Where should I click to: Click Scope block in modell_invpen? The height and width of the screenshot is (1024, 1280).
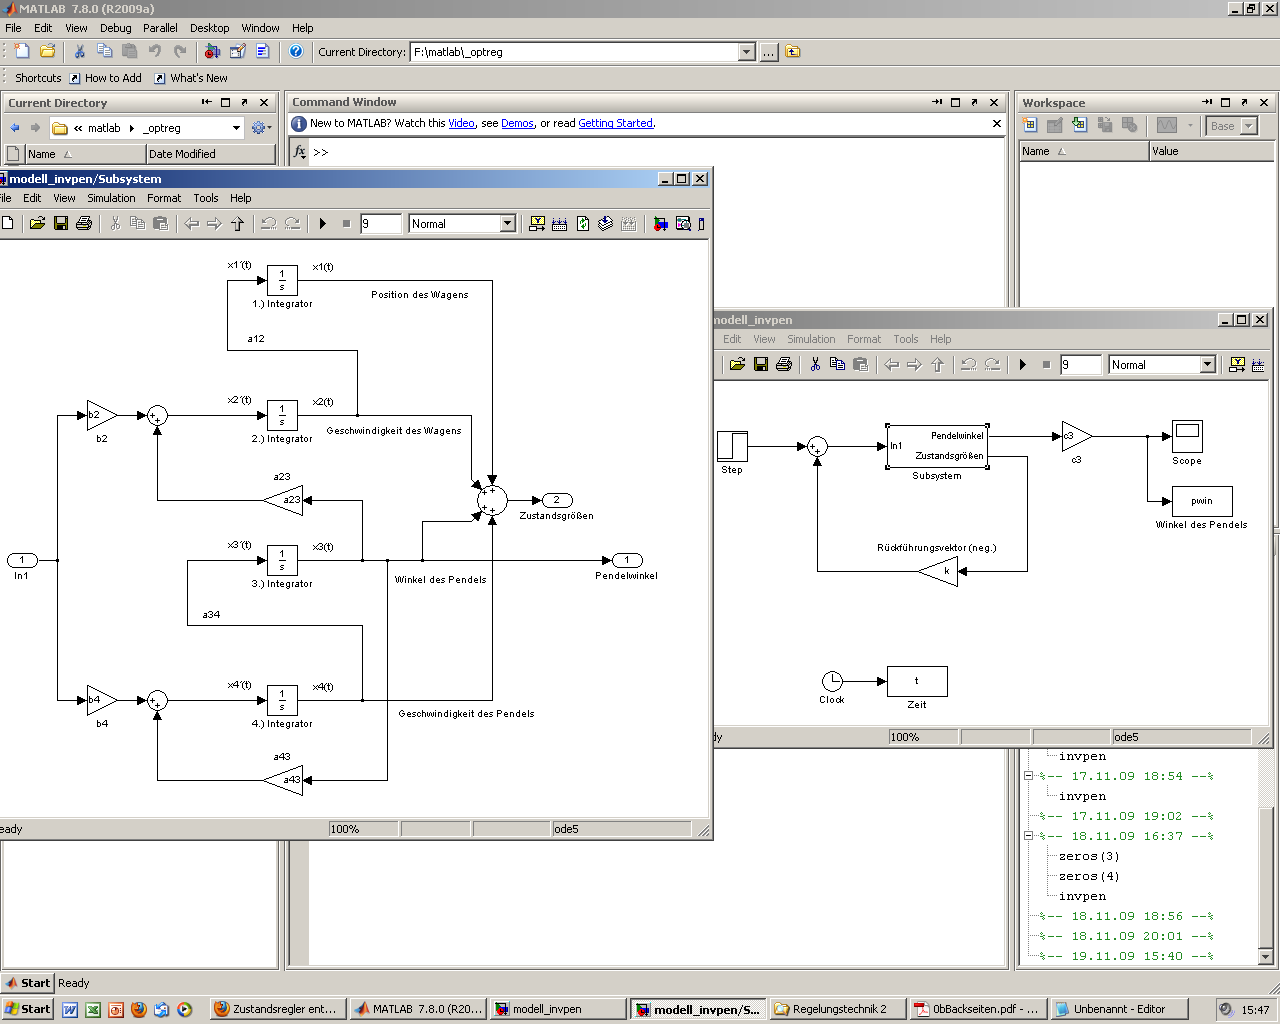click(x=1187, y=436)
